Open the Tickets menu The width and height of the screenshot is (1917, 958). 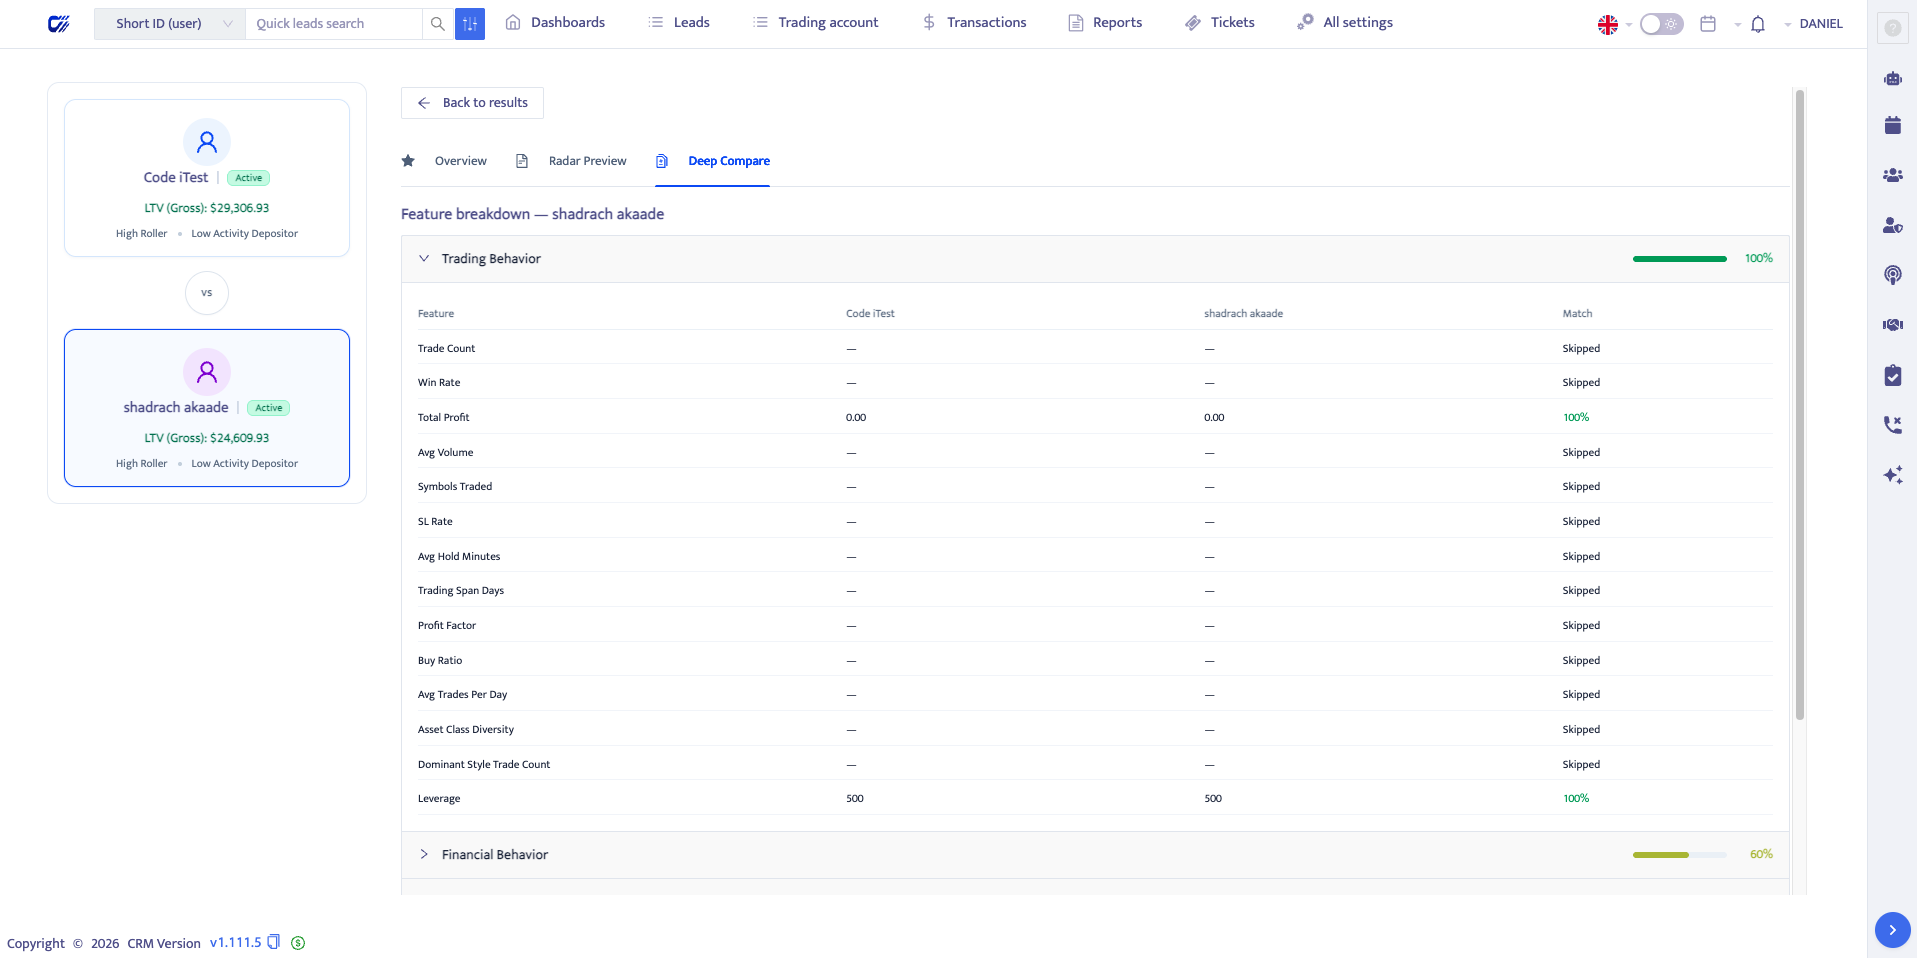(1220, 23)
